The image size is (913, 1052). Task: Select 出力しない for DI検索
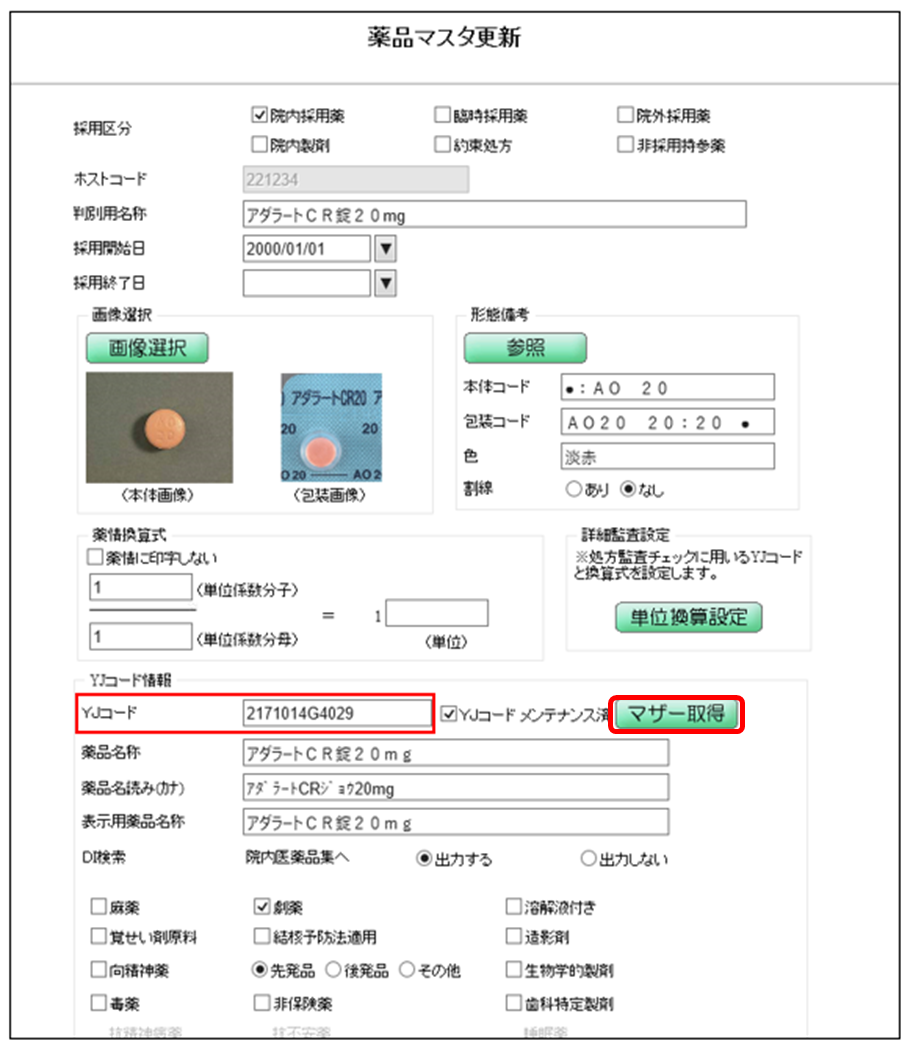589,859
